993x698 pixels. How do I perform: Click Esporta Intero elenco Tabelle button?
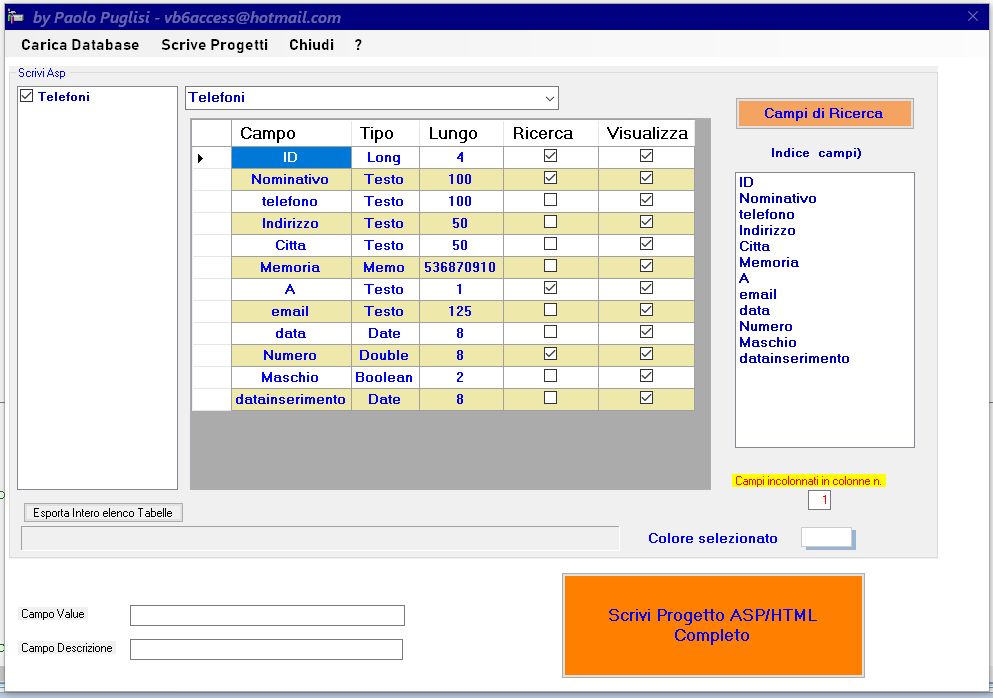click(103, 513)
